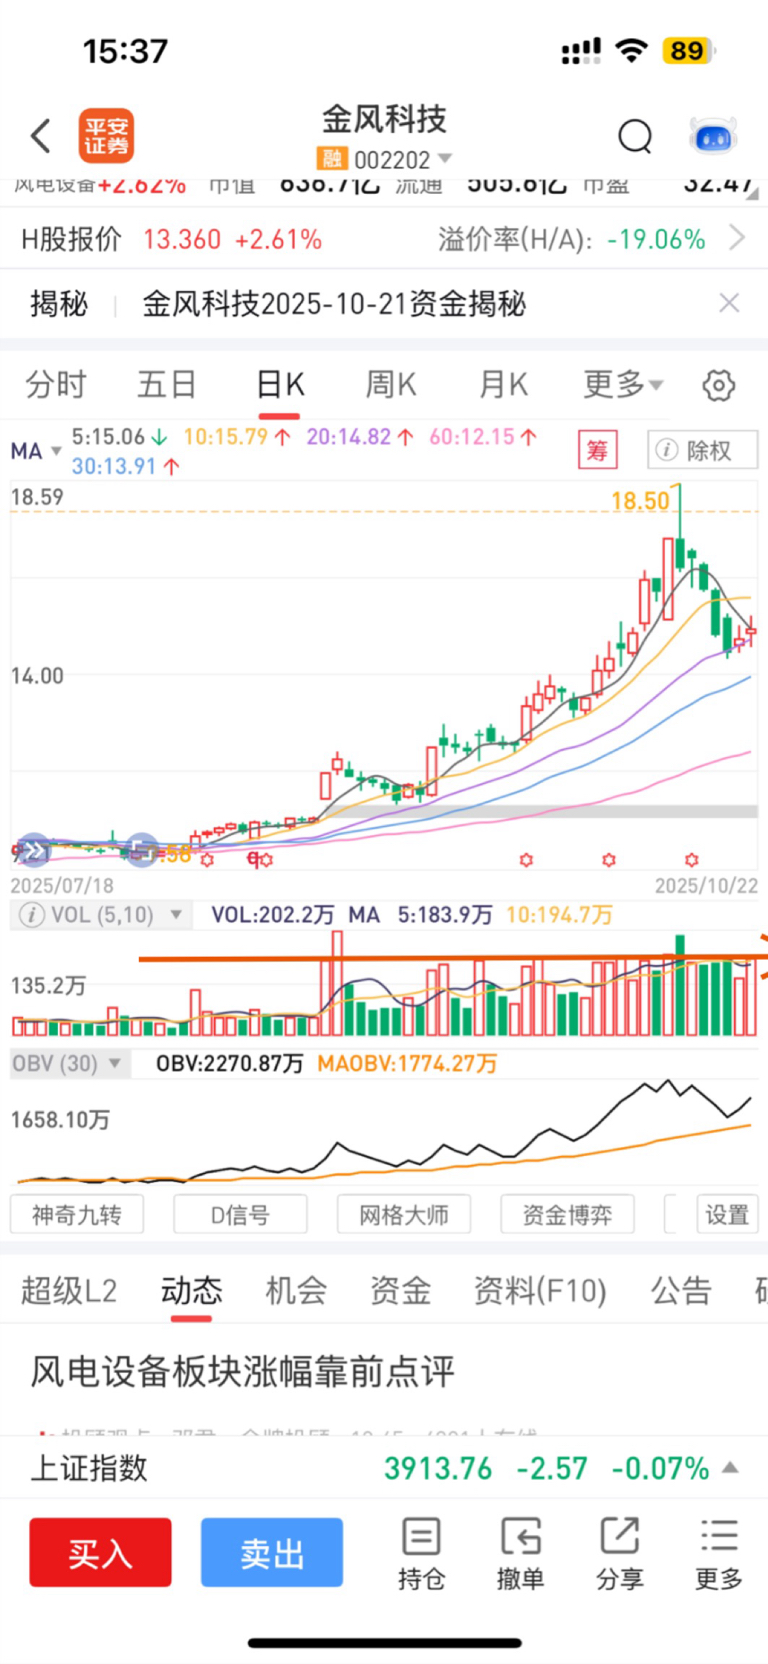This screenshot has height=1664, width=768.
Task: Select the 网格大师 indicator button
Action: click(x=404, y=1214)
